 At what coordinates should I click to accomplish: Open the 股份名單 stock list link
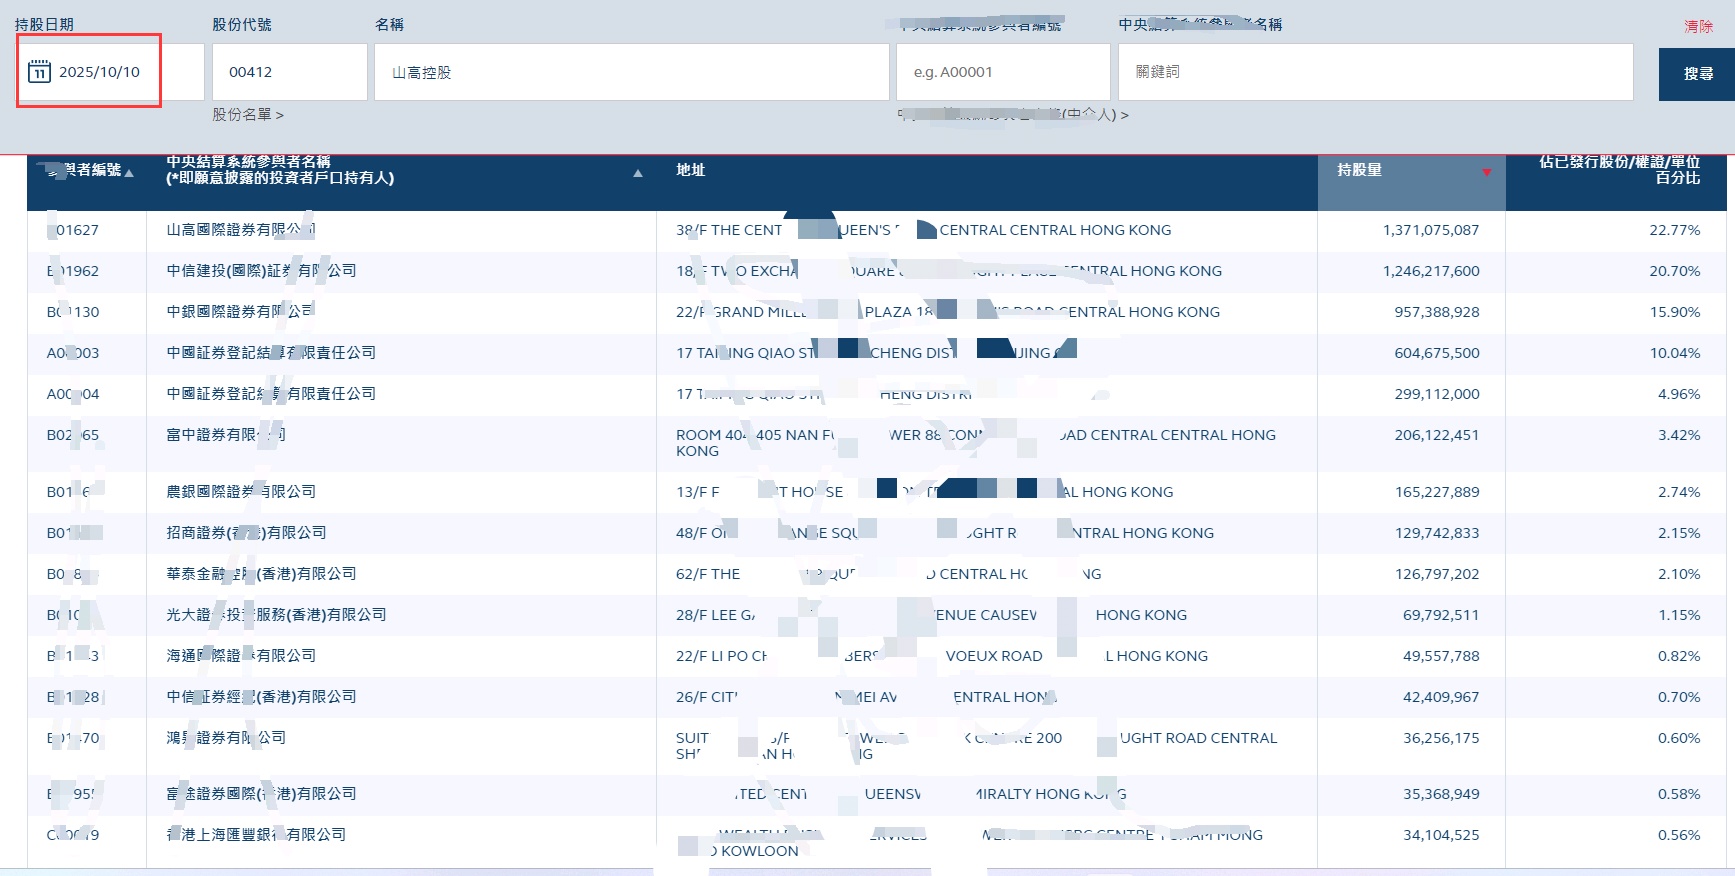[247, 115]
